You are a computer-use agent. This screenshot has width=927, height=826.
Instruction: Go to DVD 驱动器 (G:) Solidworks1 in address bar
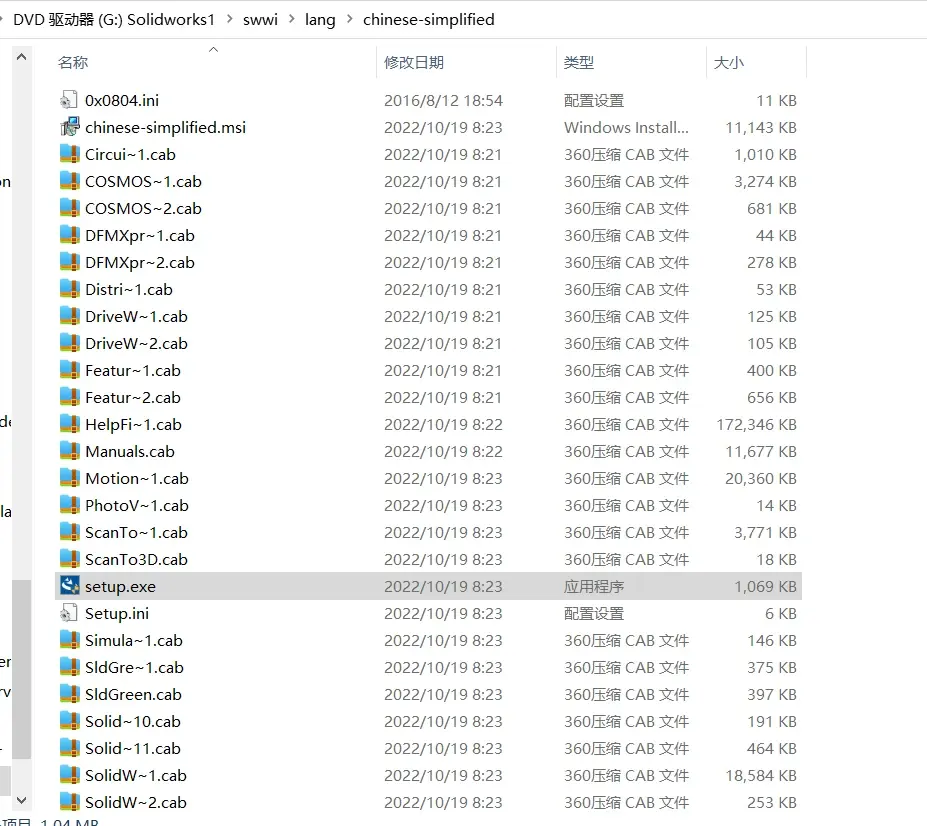tap(114, 20)
